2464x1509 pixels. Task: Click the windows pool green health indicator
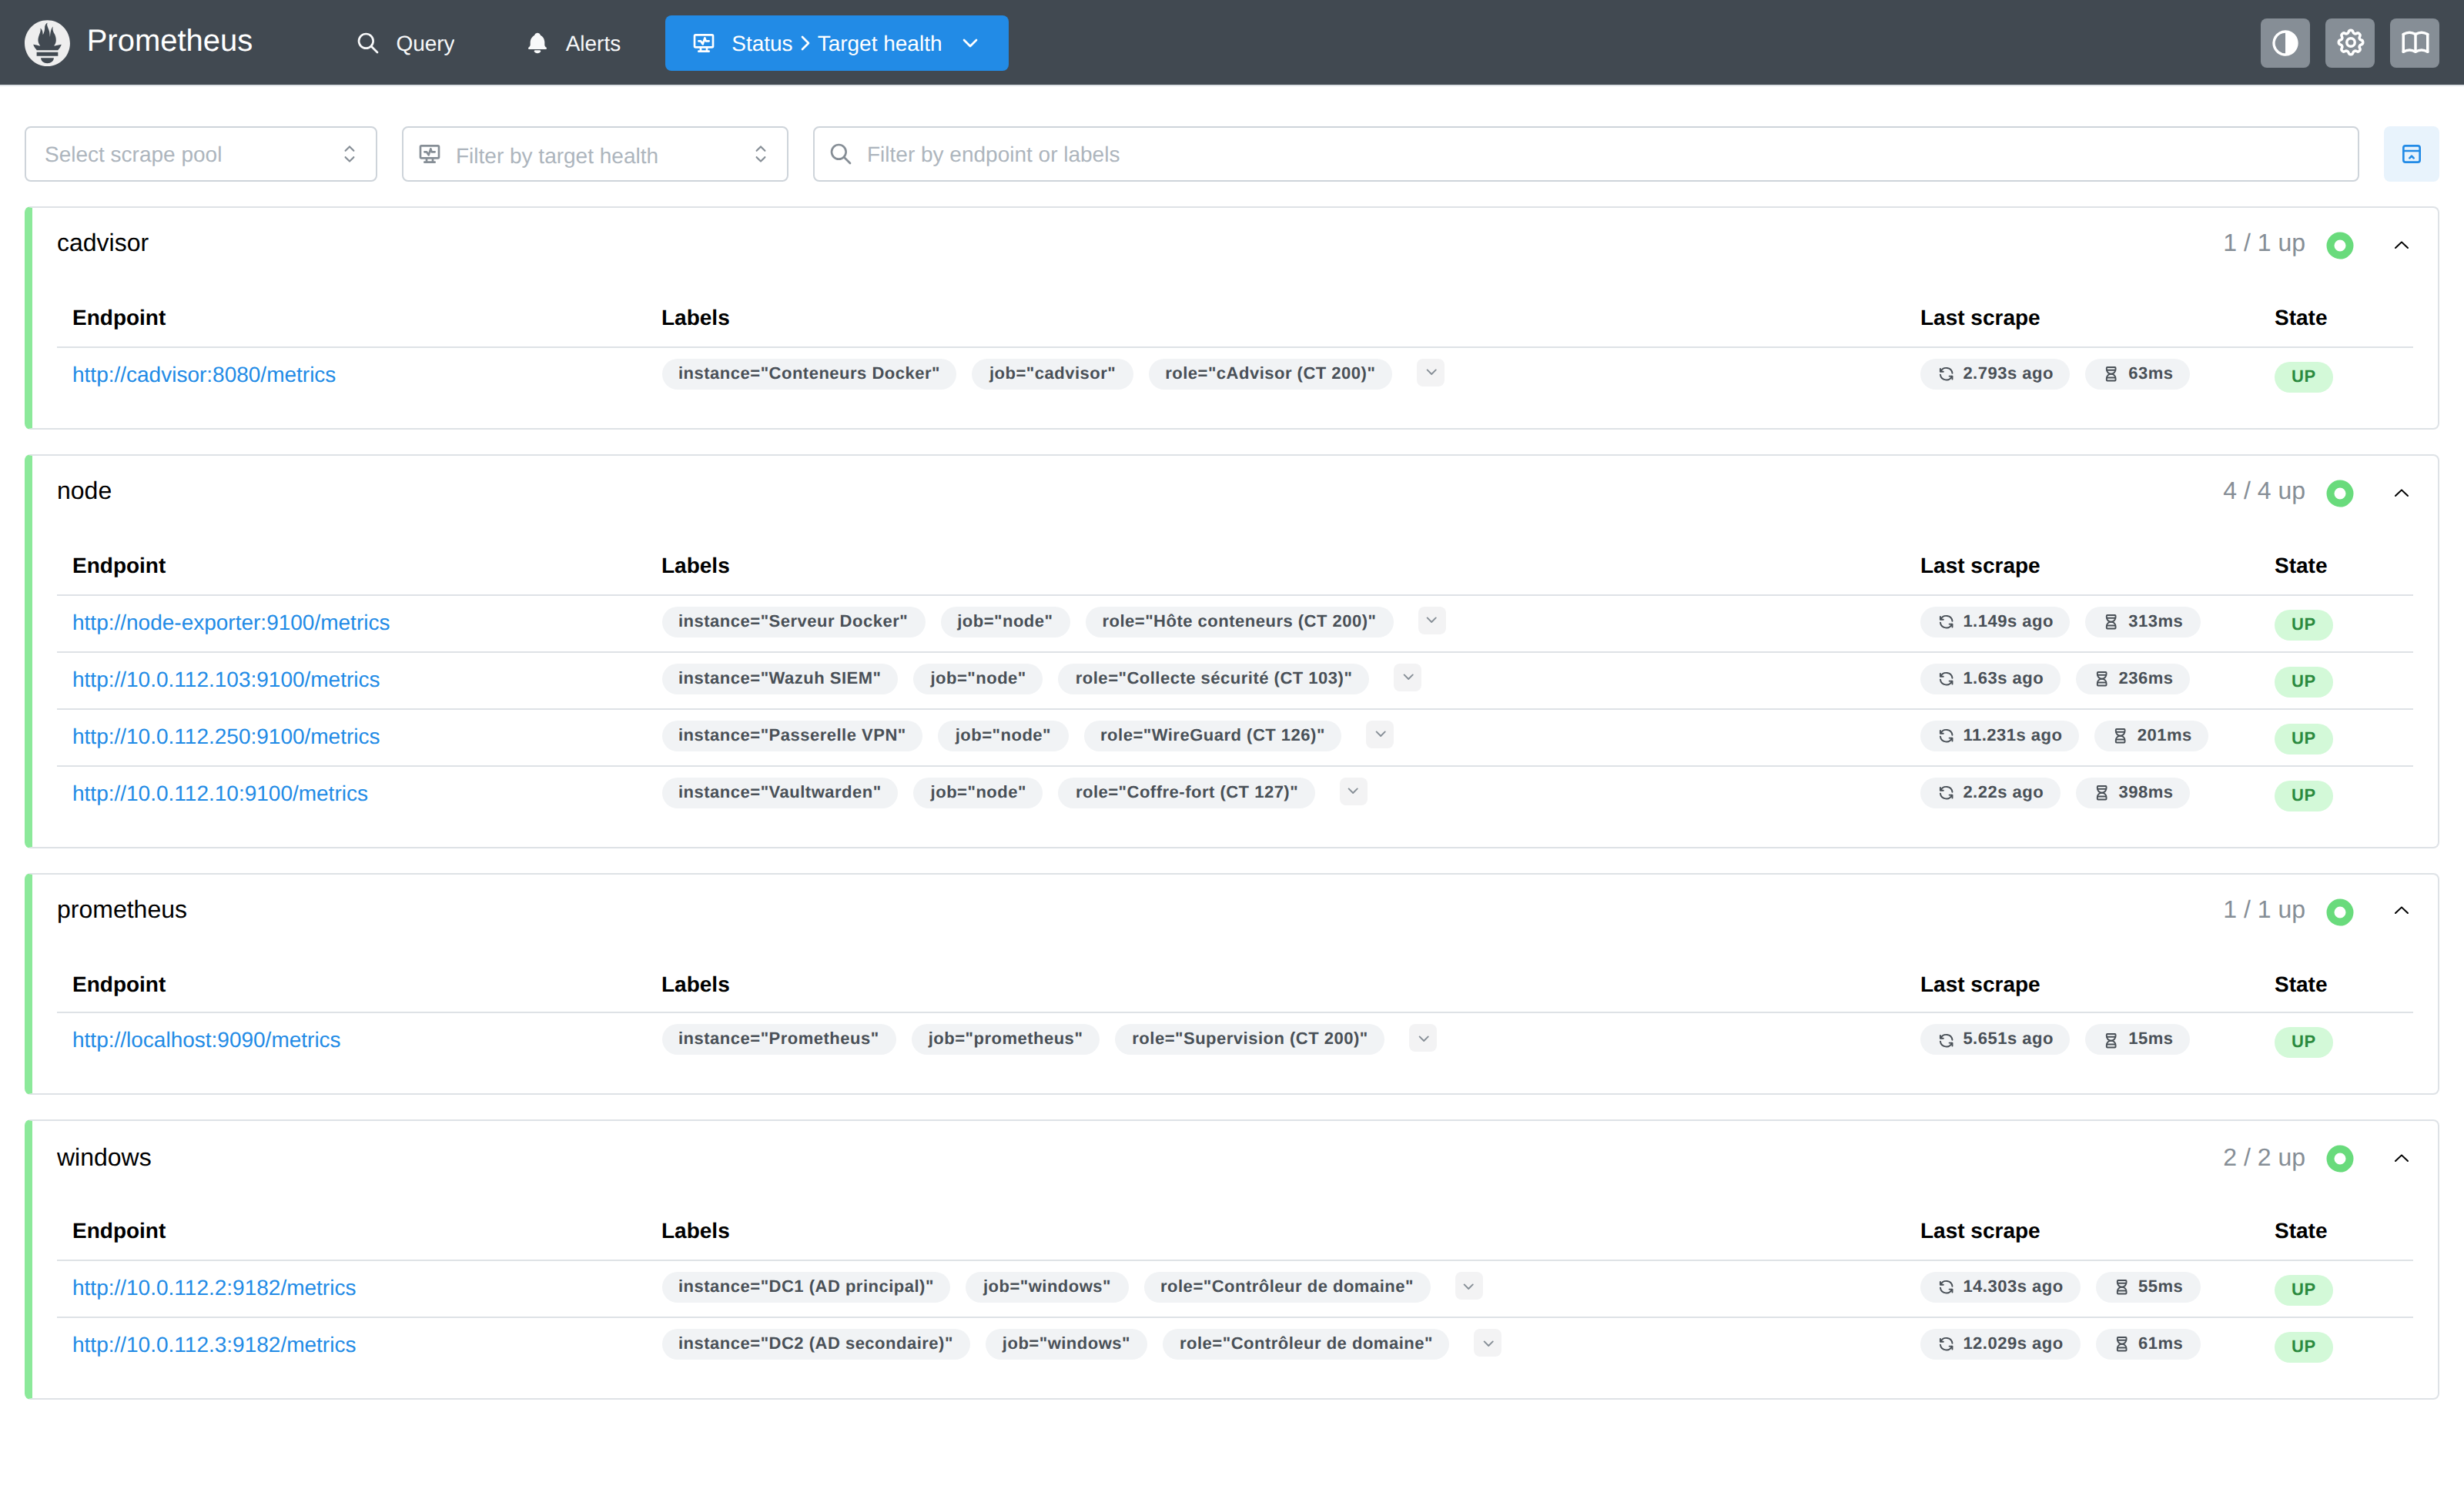click(x=2340, y=1159)
